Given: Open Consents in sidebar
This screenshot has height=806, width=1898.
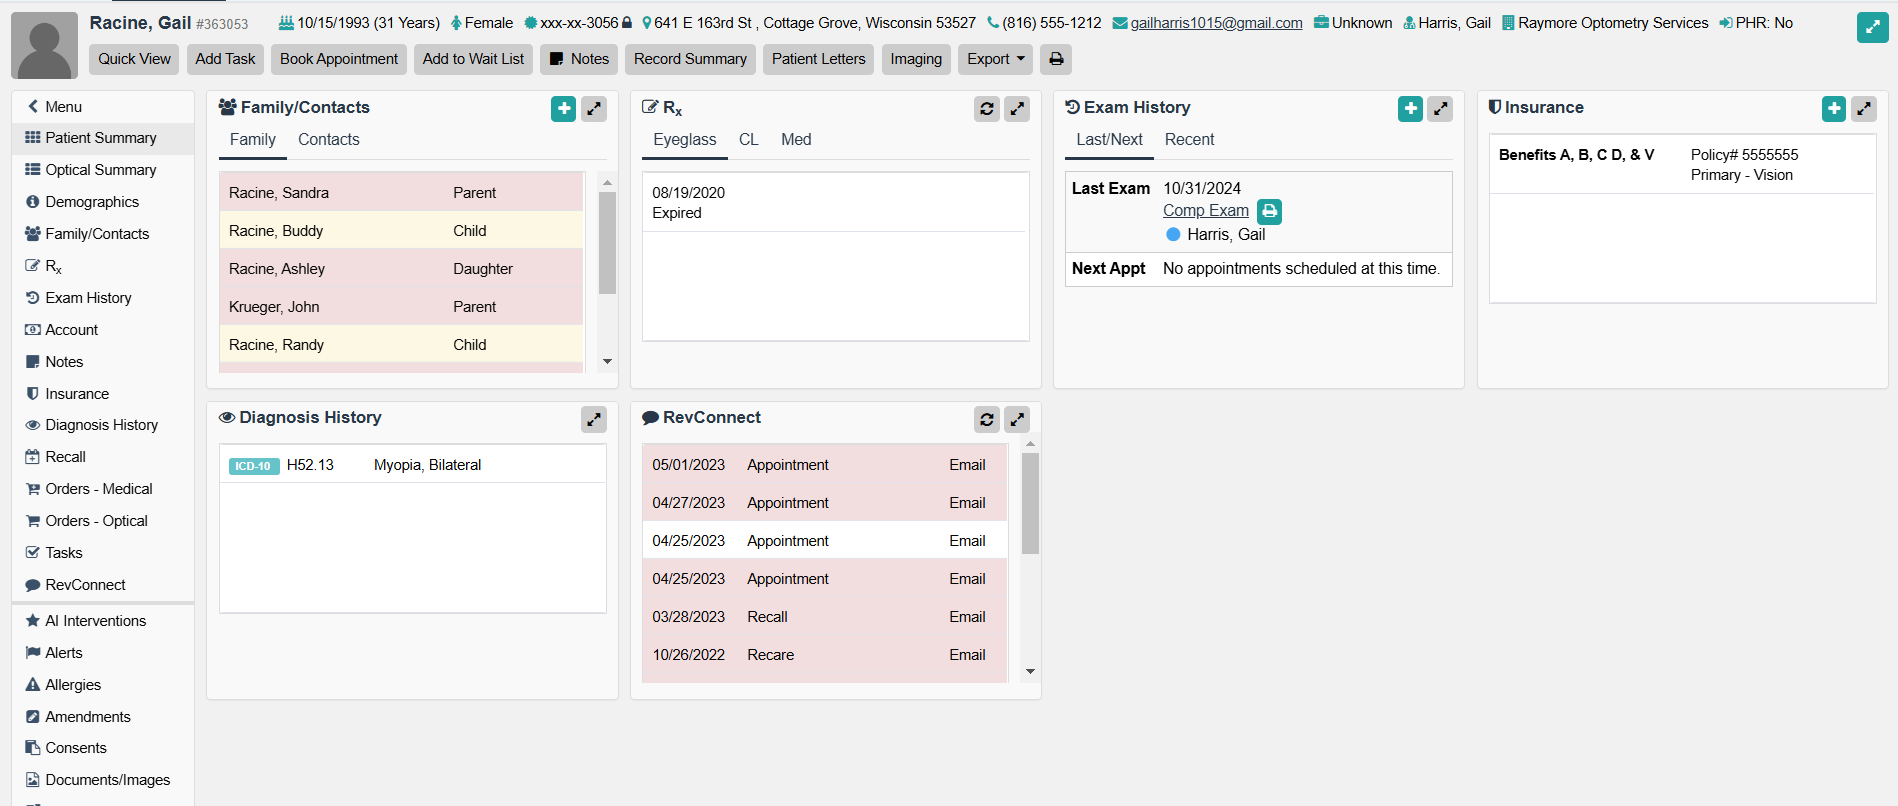Looking at the screenshot, I should coord(103,748).
